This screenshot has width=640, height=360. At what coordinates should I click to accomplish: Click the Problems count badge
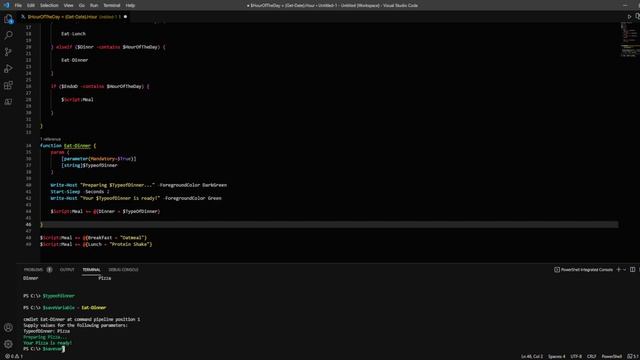(49, 269)
